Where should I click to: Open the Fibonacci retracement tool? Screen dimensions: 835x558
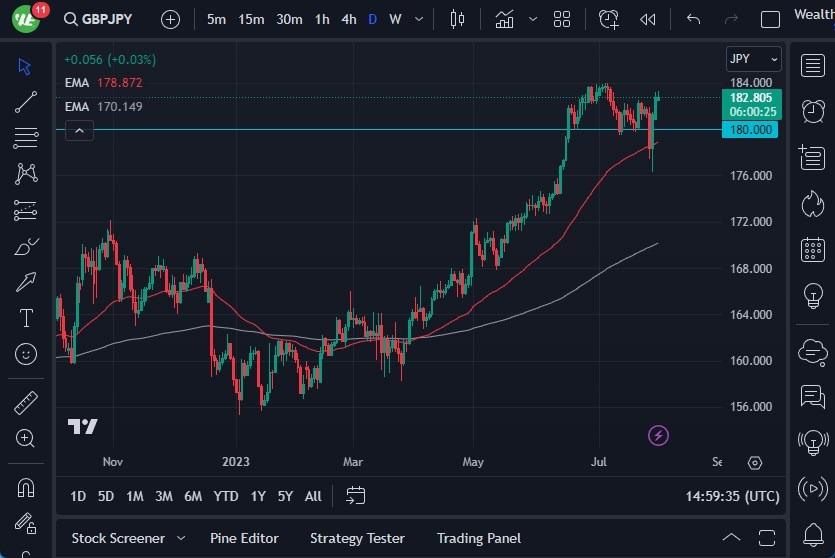click(26, 210)
